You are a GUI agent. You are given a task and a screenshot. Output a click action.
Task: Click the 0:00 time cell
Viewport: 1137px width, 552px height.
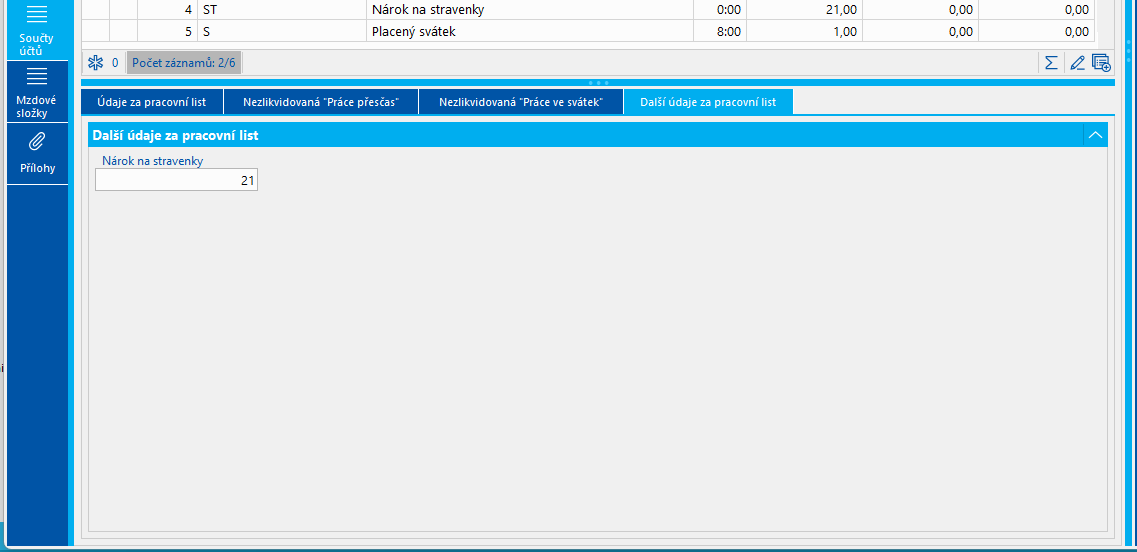[719, 9]
